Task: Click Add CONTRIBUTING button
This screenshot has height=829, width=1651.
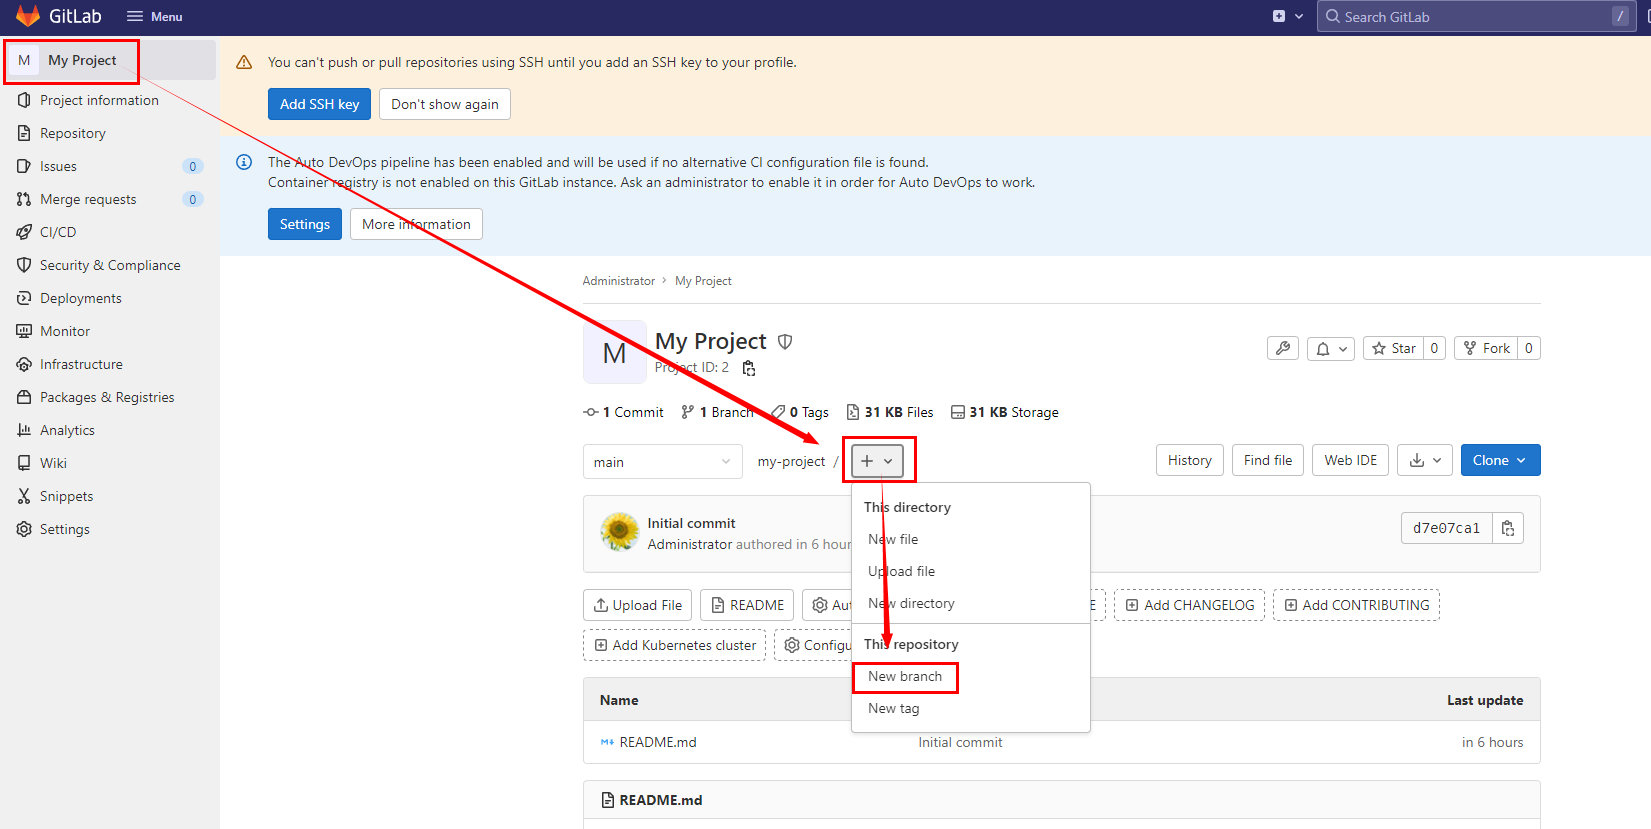Action: 1356,605
